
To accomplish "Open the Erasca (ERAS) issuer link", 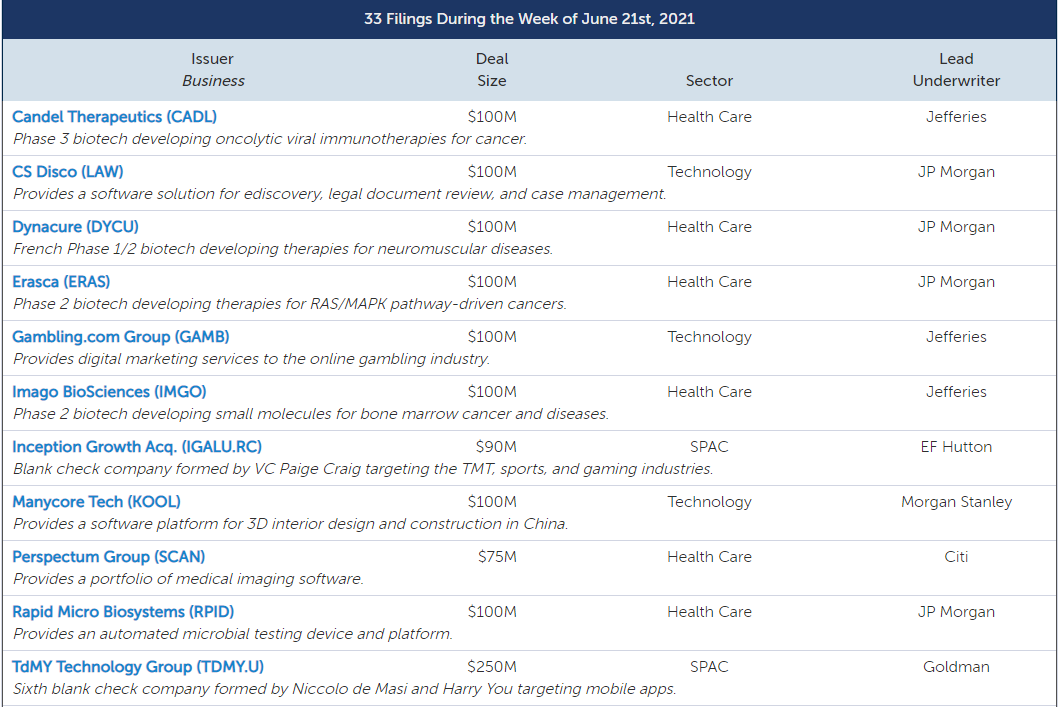I will pos(61,282).
